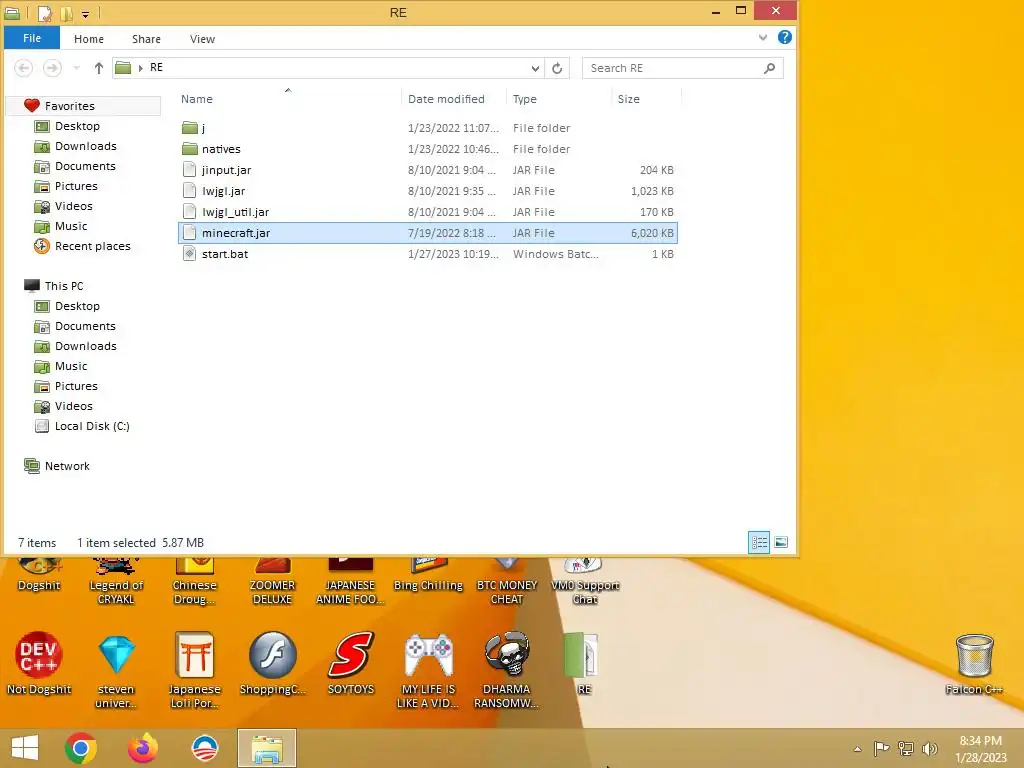
Task: Open Downloads under This PC
Action: click(x=86, y=346)
